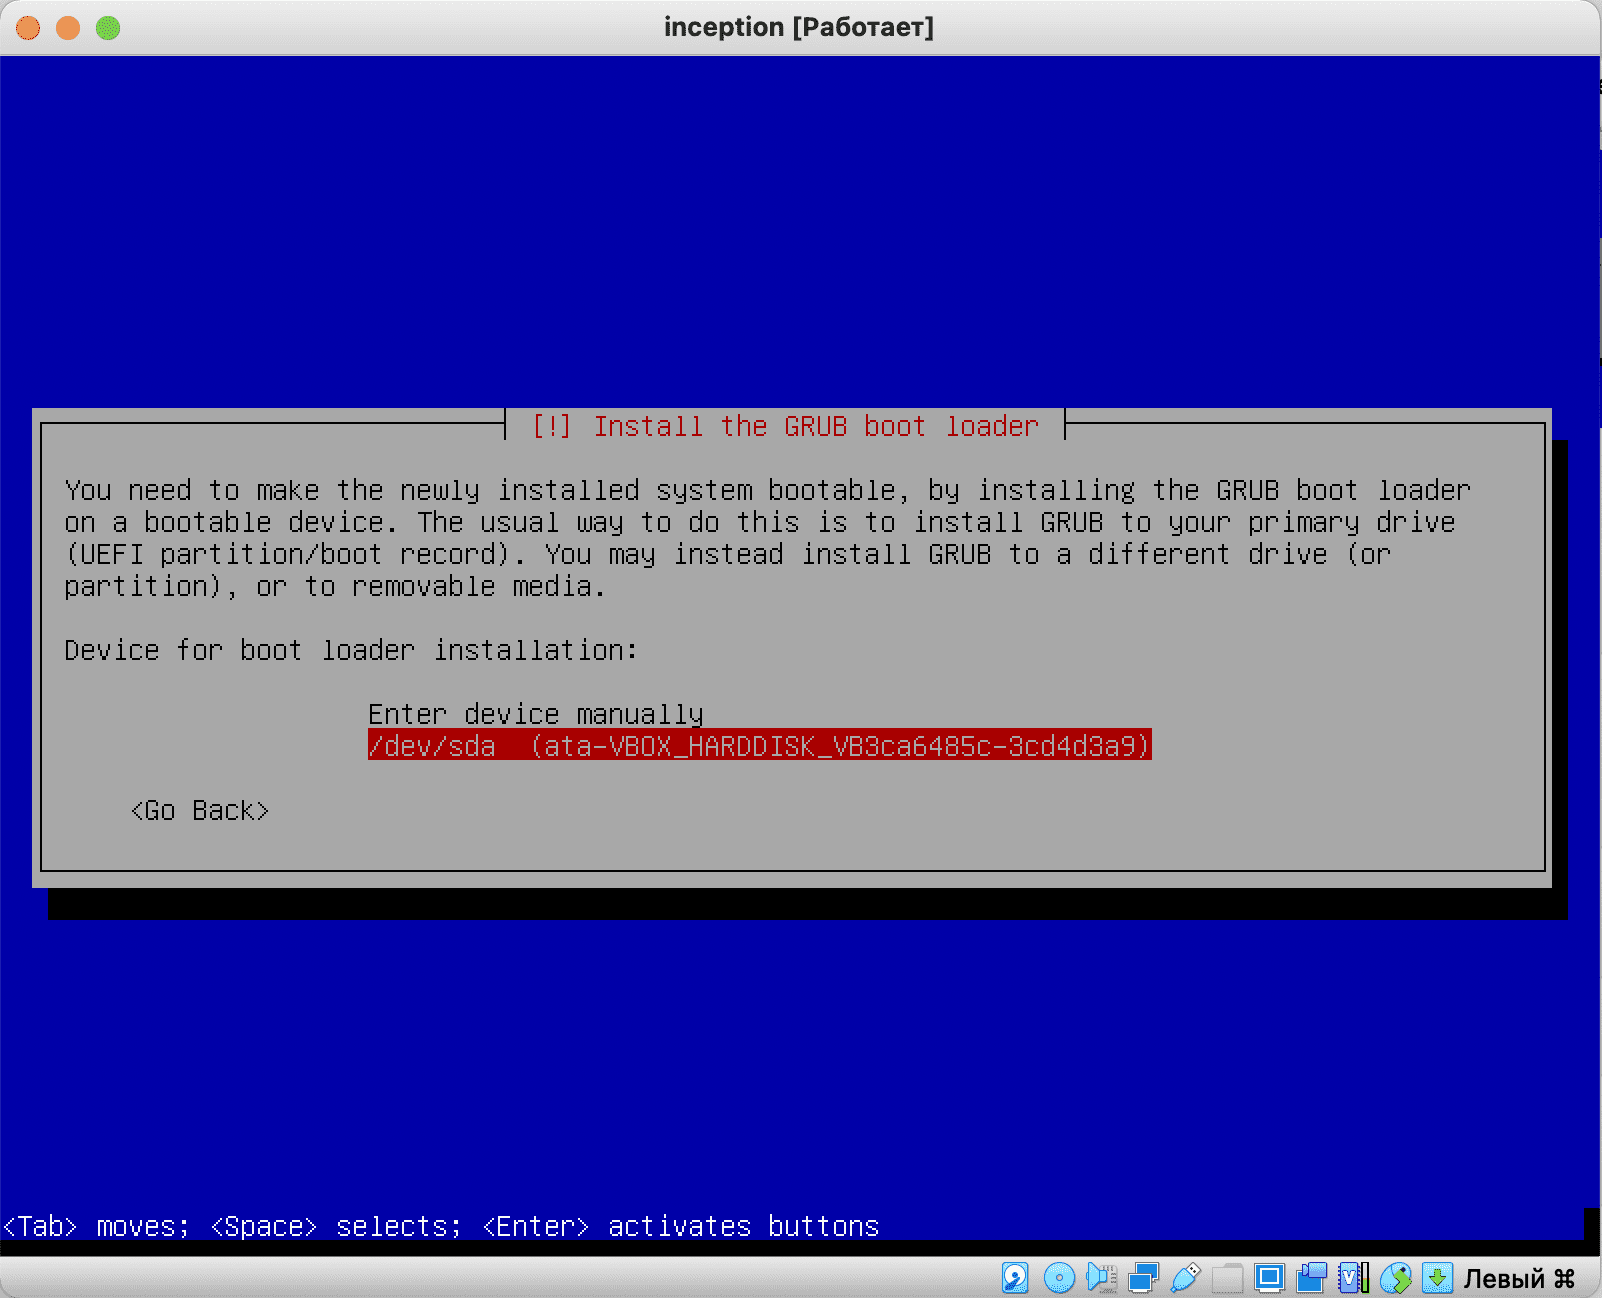Click the optical disc drive status icon
Viewport: 1602px width, 1298px height.
point(1058,1277)
